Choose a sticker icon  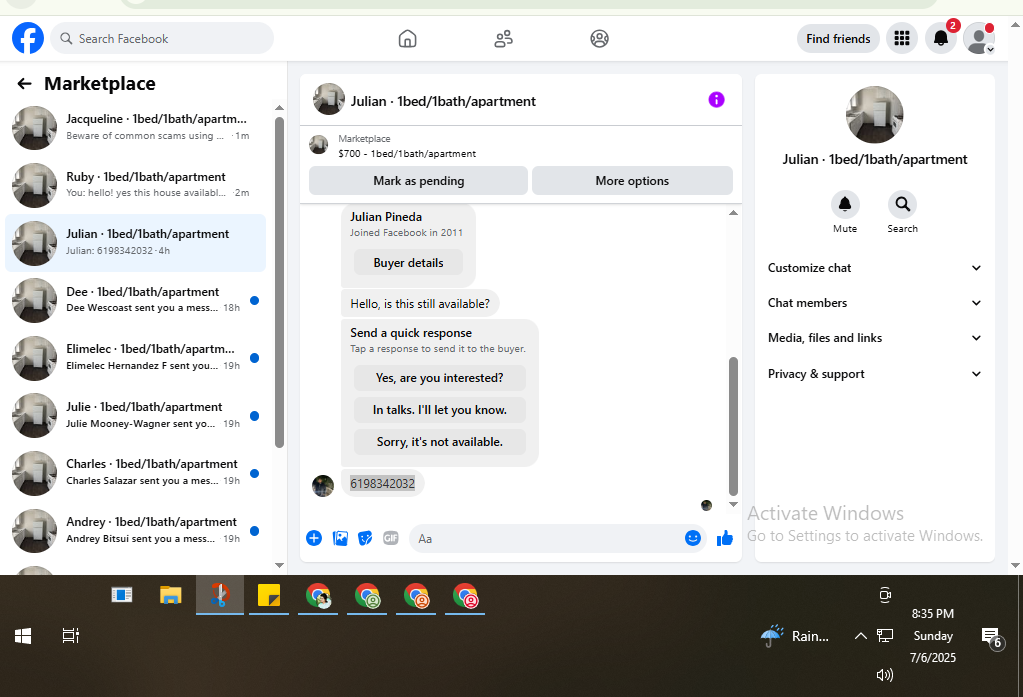coord(365,538)
